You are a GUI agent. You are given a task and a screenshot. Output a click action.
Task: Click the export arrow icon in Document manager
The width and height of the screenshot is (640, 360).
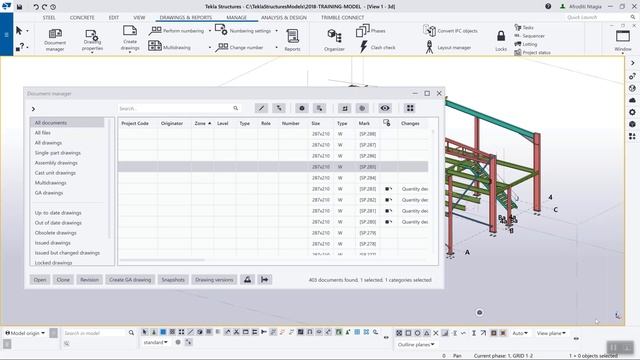point(264,280)
